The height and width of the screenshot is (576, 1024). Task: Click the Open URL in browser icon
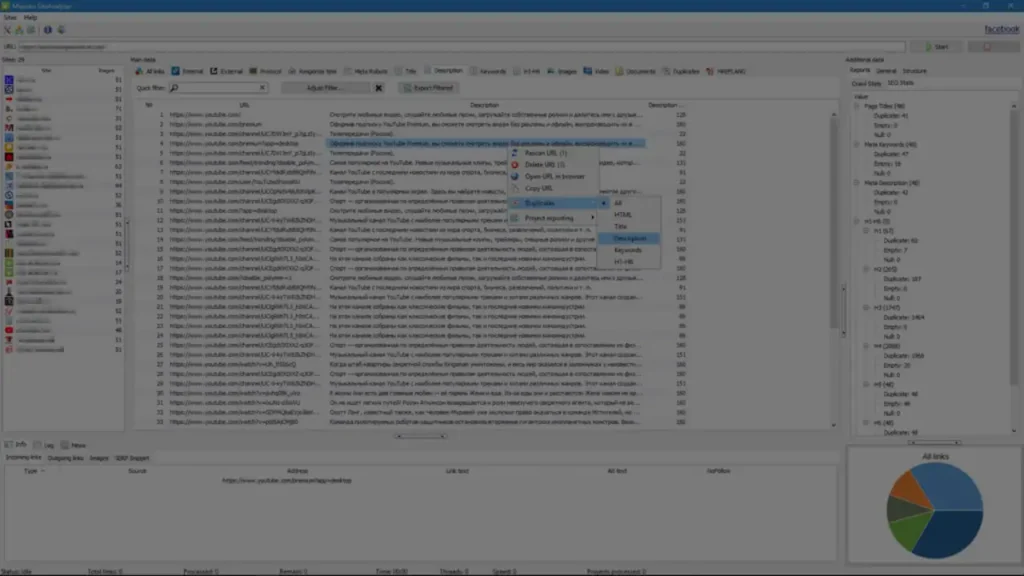(x=516, y=176)
